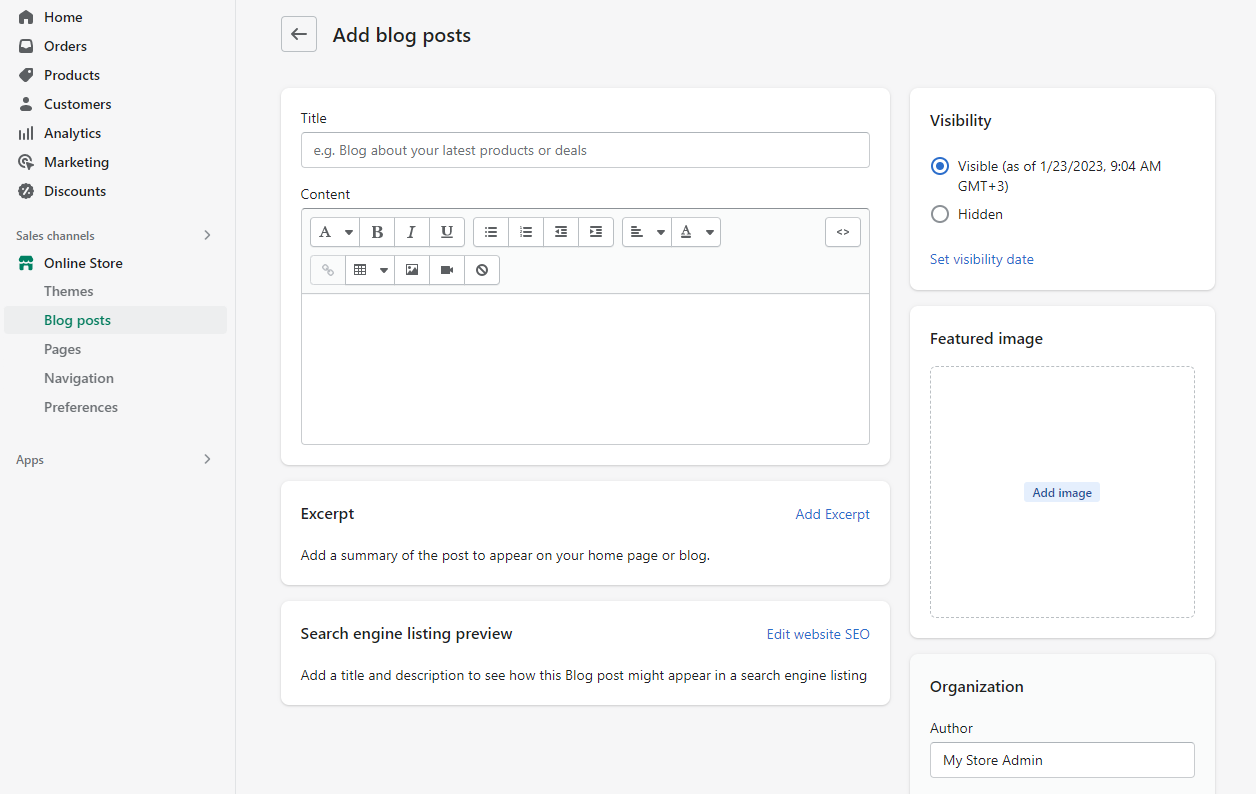Insert image into blog content

click(x=412, y=270)
